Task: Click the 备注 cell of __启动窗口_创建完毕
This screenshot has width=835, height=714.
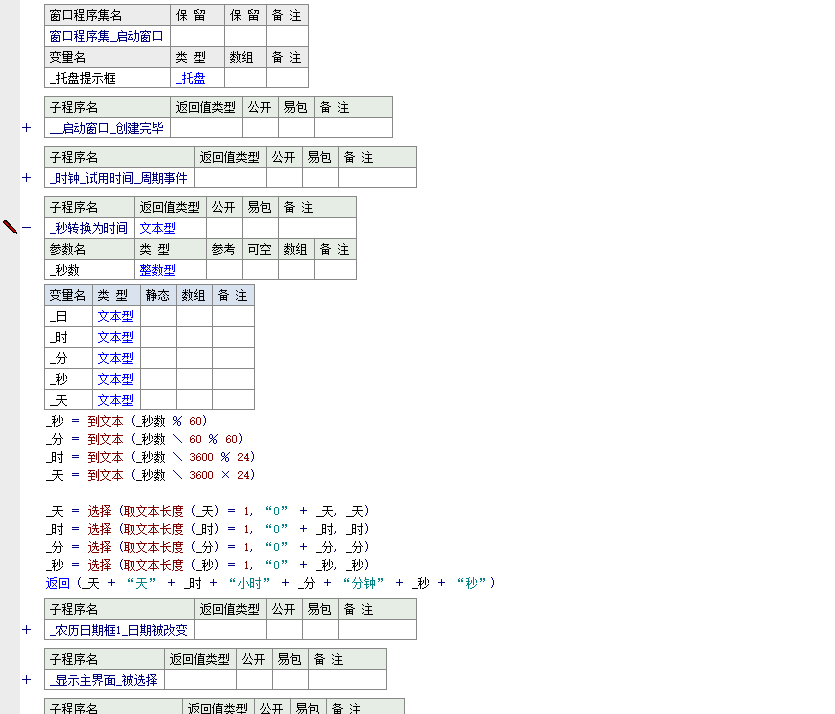Action: click(353, 128)
